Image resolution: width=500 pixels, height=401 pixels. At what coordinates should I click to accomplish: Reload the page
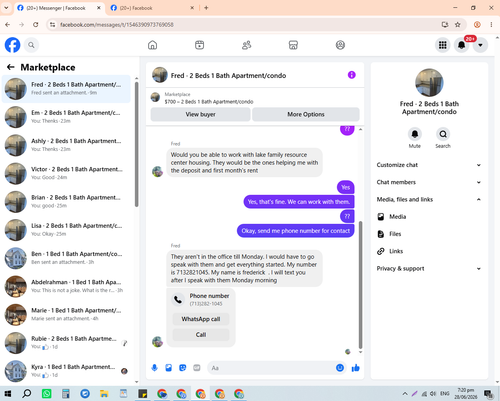[36, 25]
